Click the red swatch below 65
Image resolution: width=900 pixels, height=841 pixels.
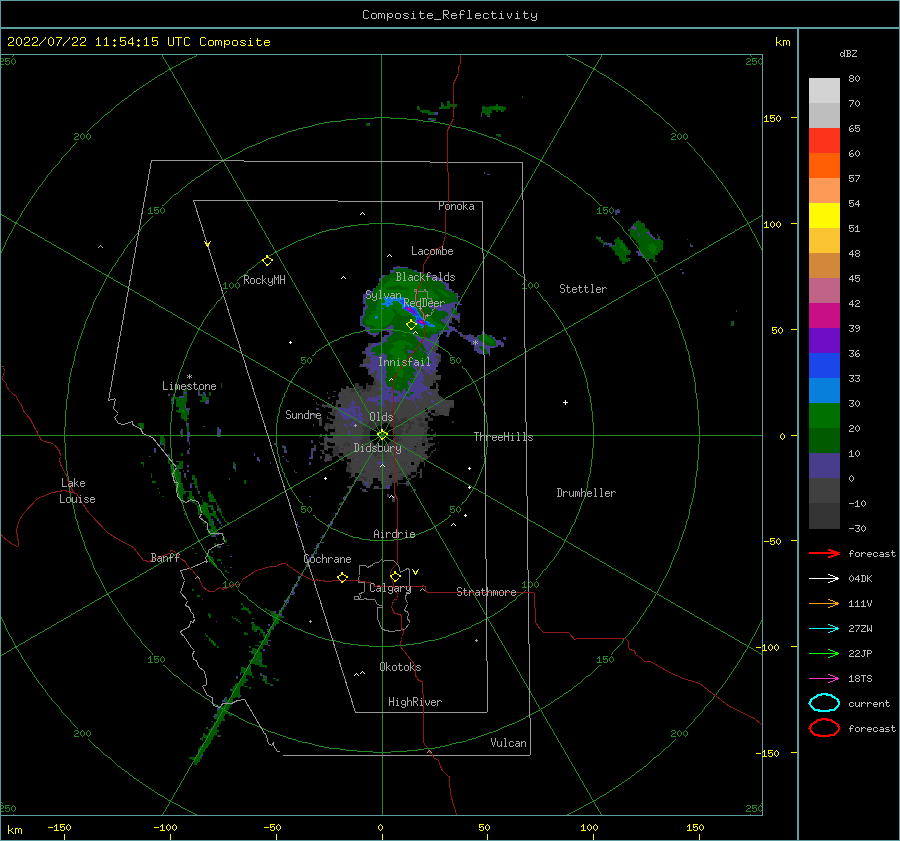[x=824, y=140]
